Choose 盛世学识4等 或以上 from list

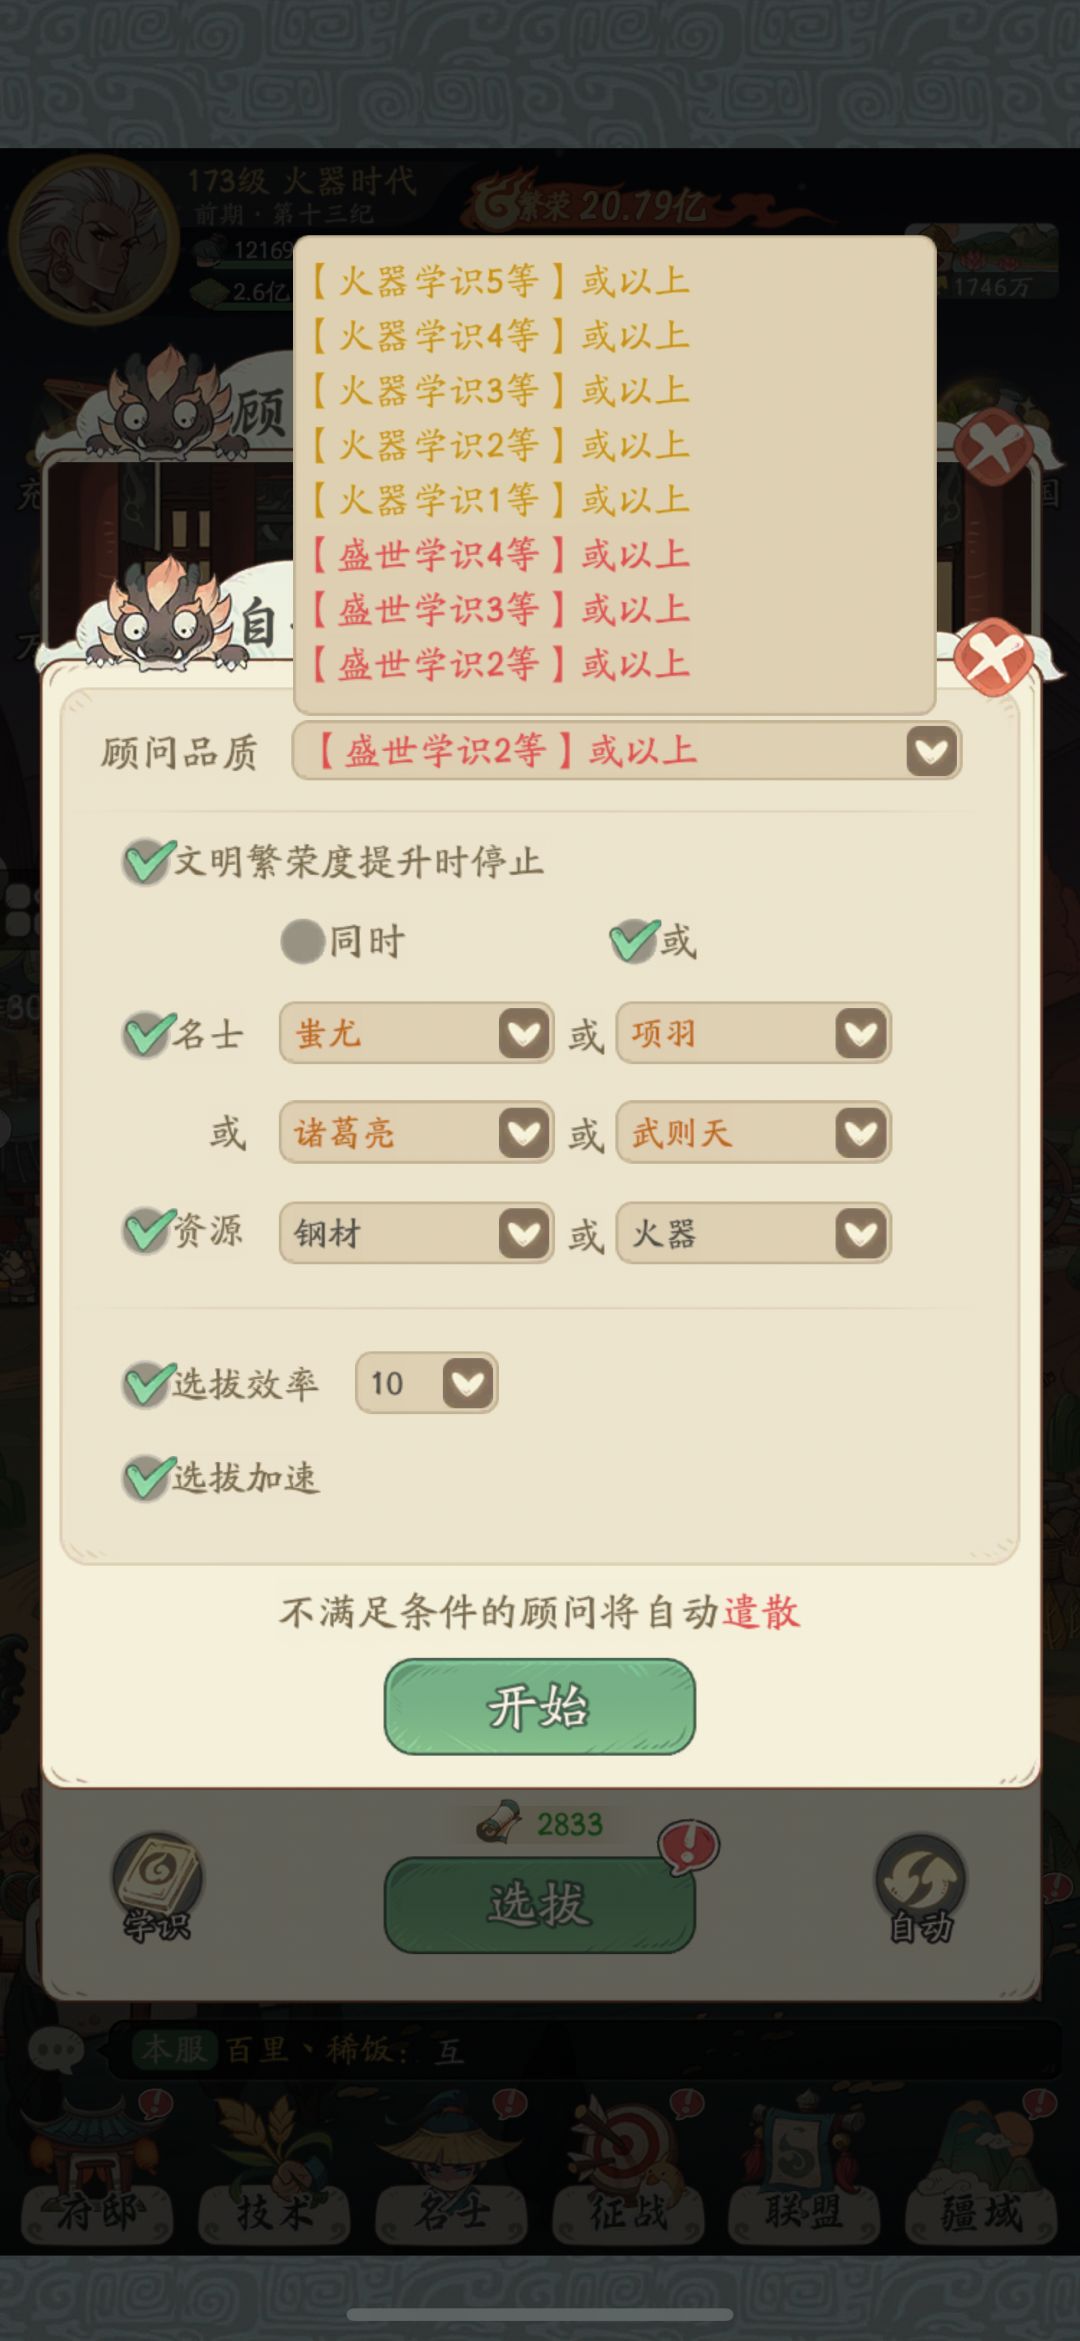pyautogui.click(x=500, y=554)
